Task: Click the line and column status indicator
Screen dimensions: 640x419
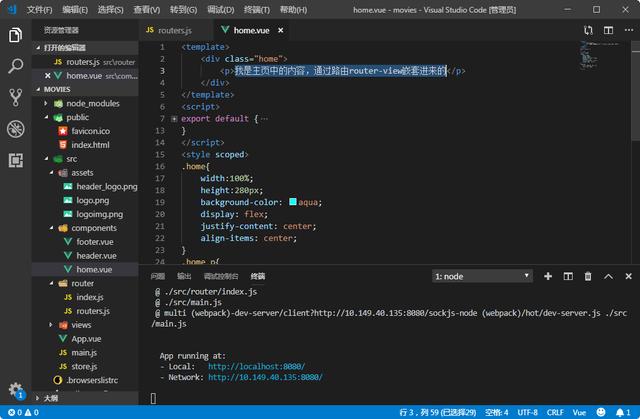Action: 437,412
